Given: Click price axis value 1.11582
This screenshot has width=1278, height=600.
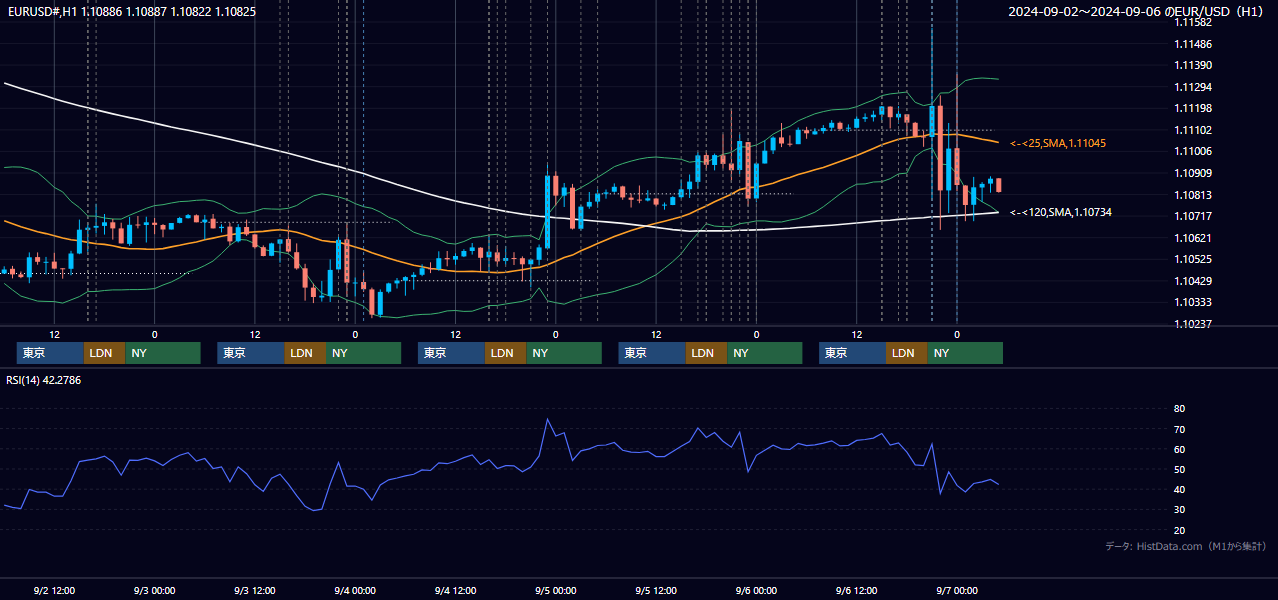Looking at the screenshot, I should tap(1193, 22).
